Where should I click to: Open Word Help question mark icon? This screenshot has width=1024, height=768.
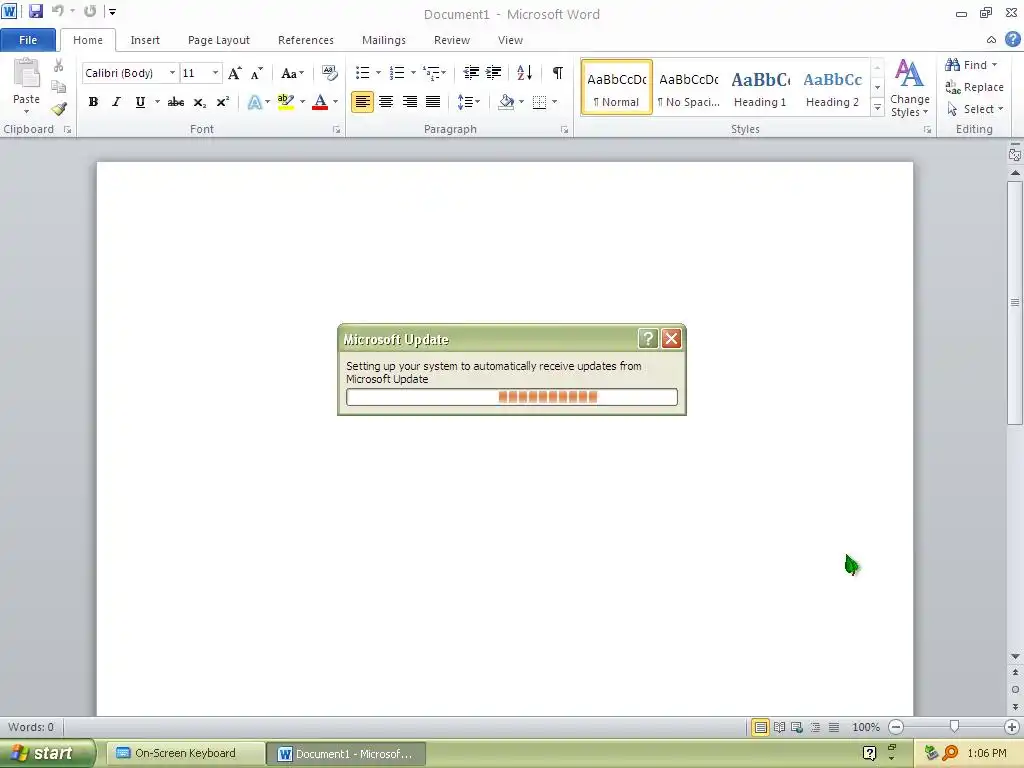tap(1013, 39)
